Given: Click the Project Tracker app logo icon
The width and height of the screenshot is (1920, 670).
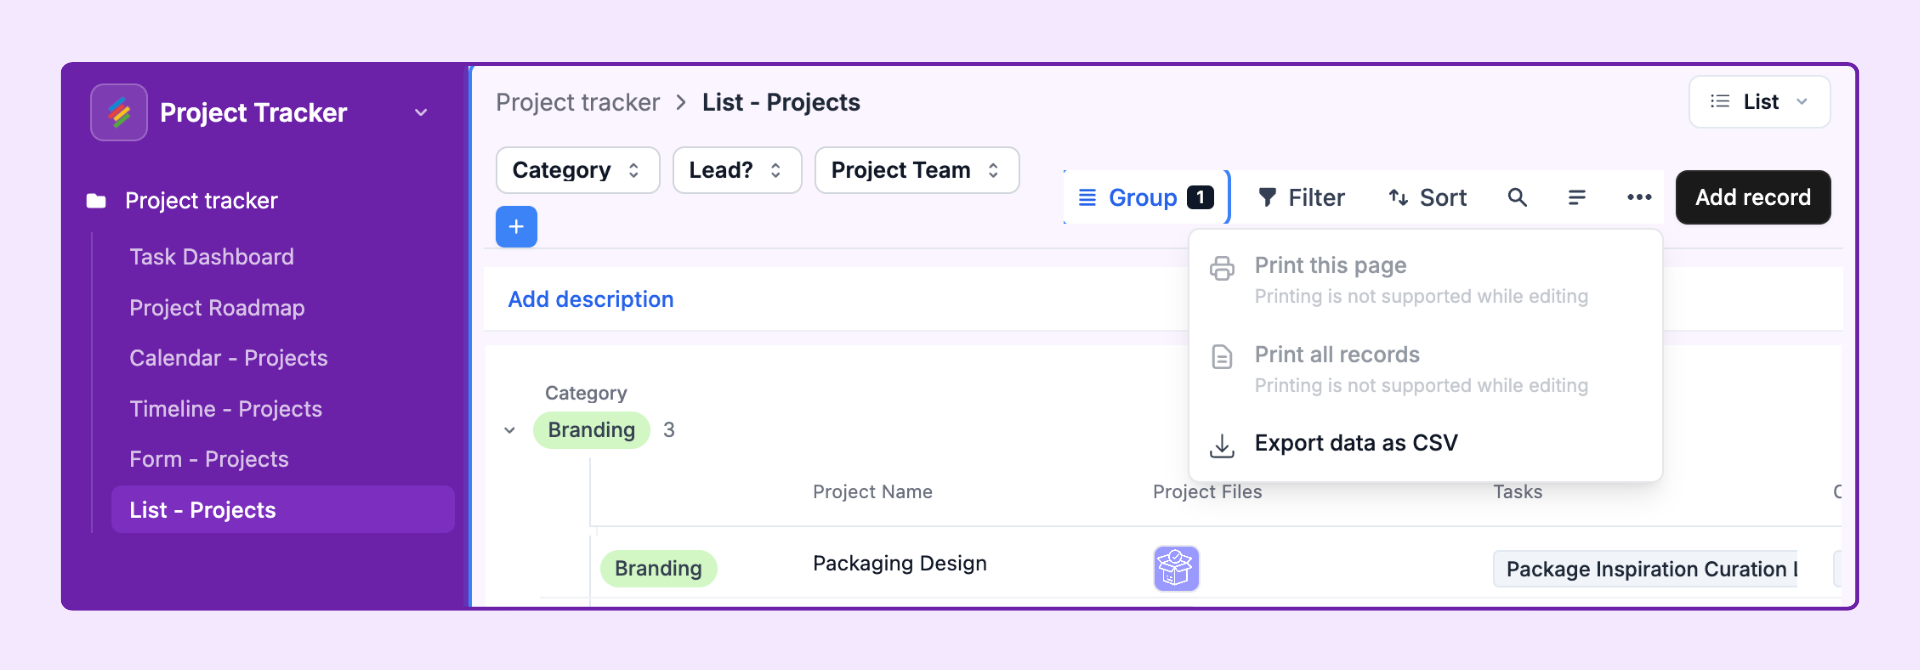Looking at the screenshot, I should 119,112.
